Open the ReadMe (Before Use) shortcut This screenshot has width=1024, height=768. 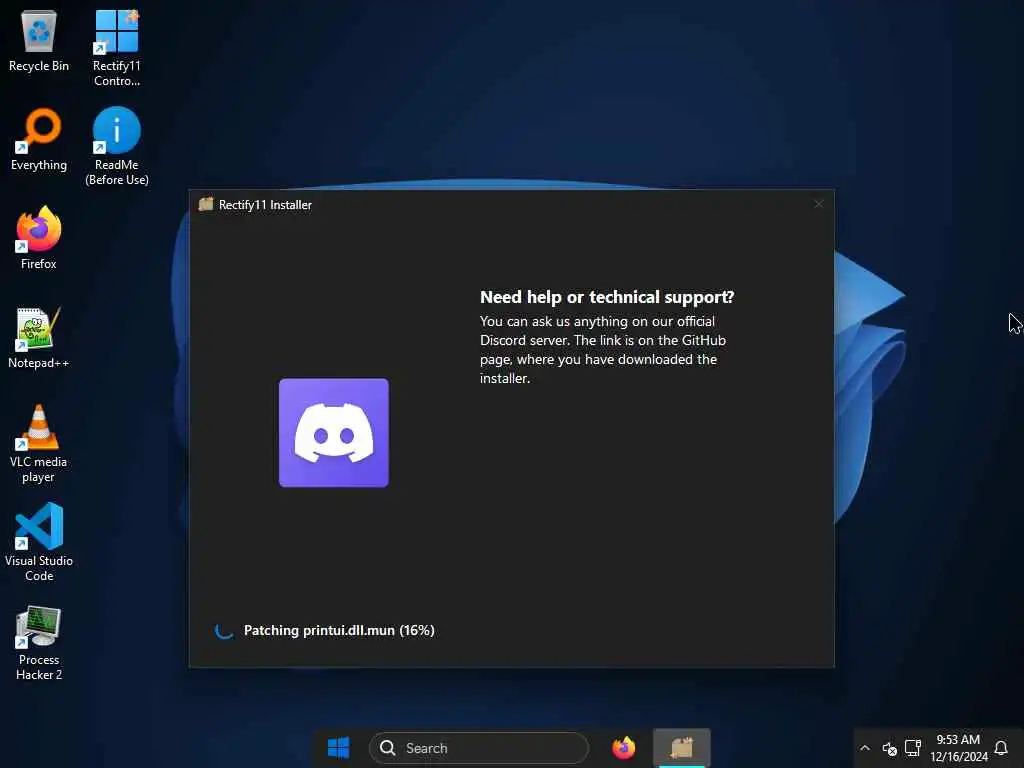[117, 147]
